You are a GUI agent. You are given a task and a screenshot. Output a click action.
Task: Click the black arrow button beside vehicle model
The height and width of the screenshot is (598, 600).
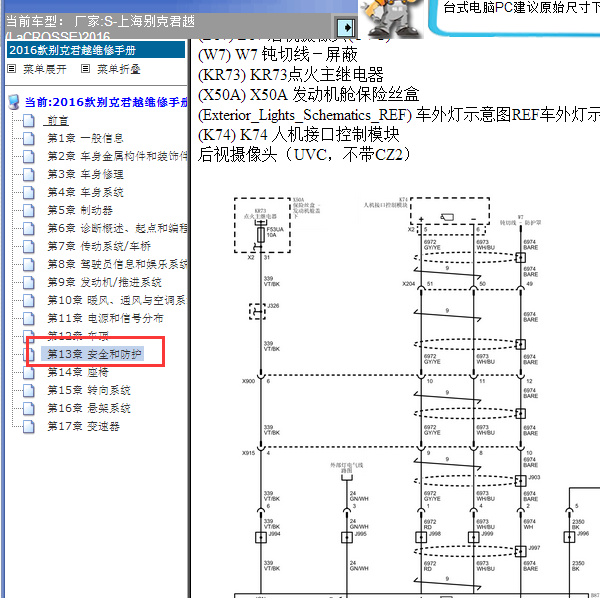pyautogui.click(x=346, y=28)
